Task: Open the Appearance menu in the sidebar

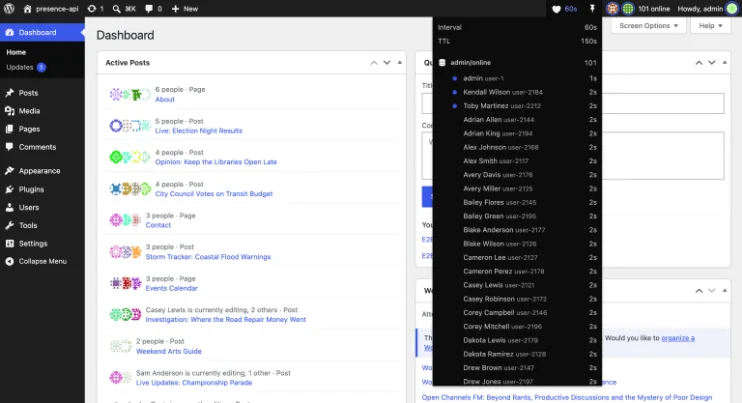Action: pyautogui.click(x=39, y=171)
